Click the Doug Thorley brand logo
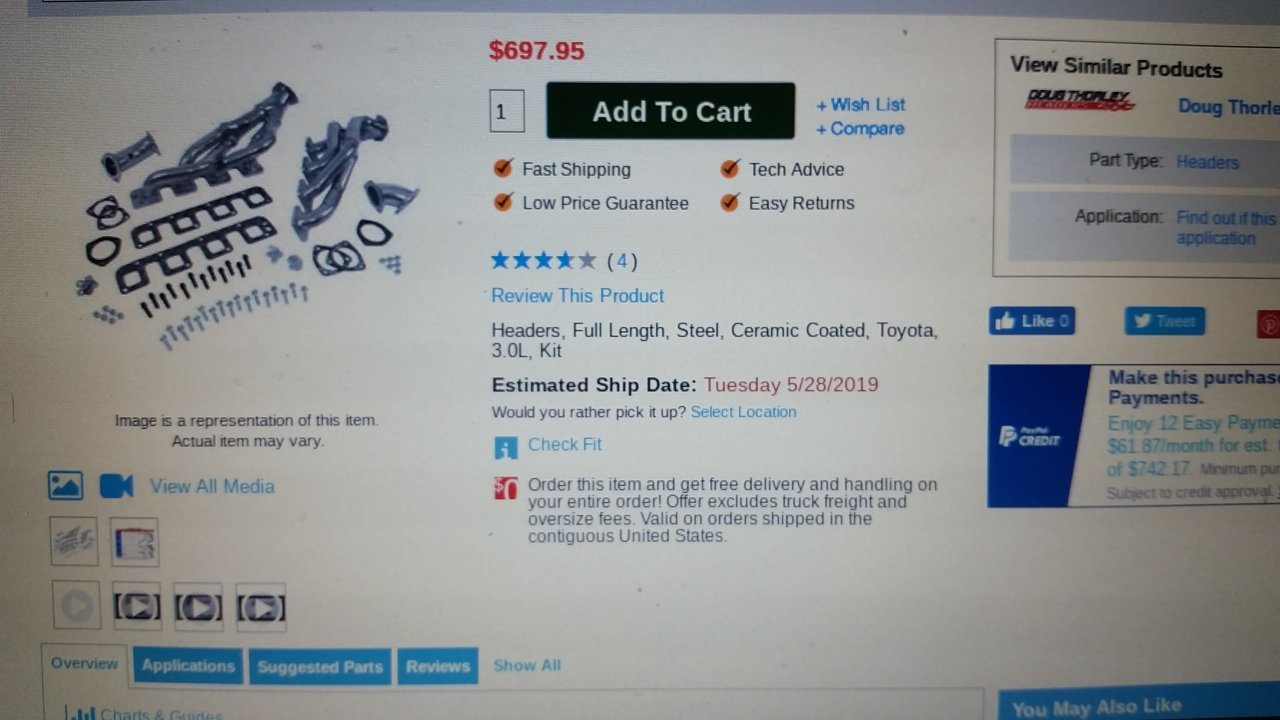This screenshot has width=1280, height=720. (x=1080, y=100)
